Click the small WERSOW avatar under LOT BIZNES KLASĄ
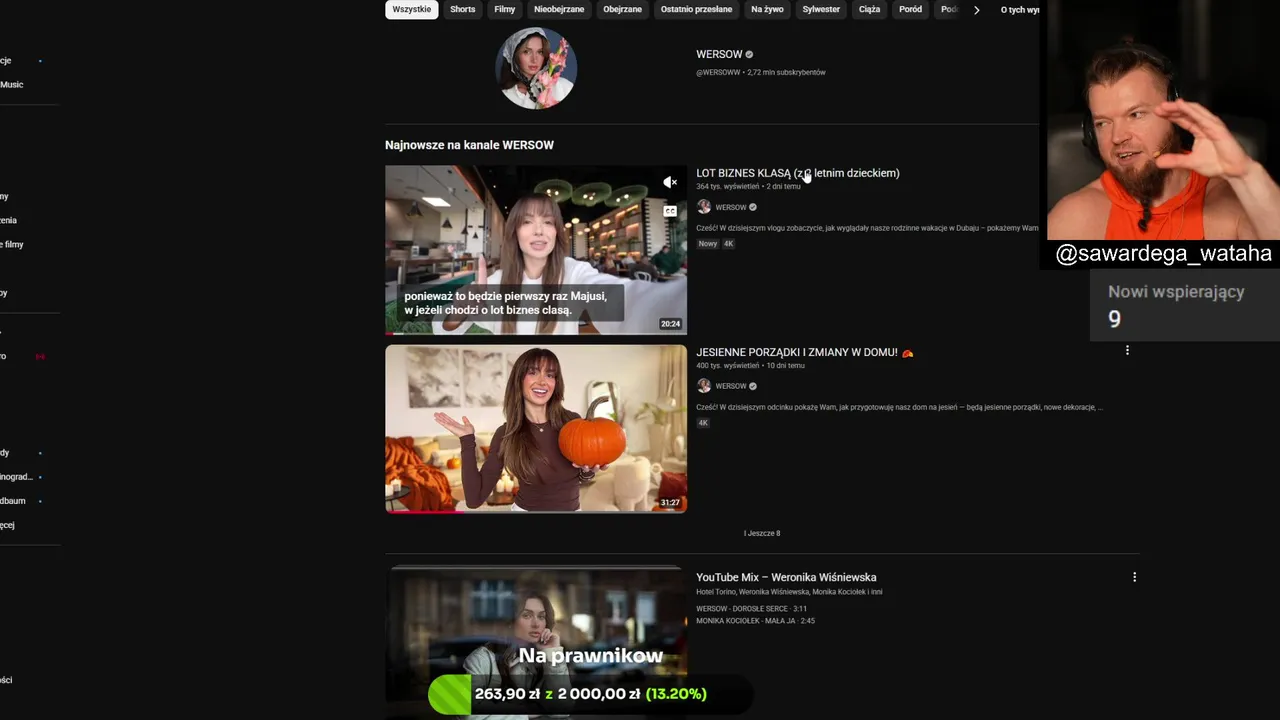Viewport: 1280px width, 720px height. 704,207
